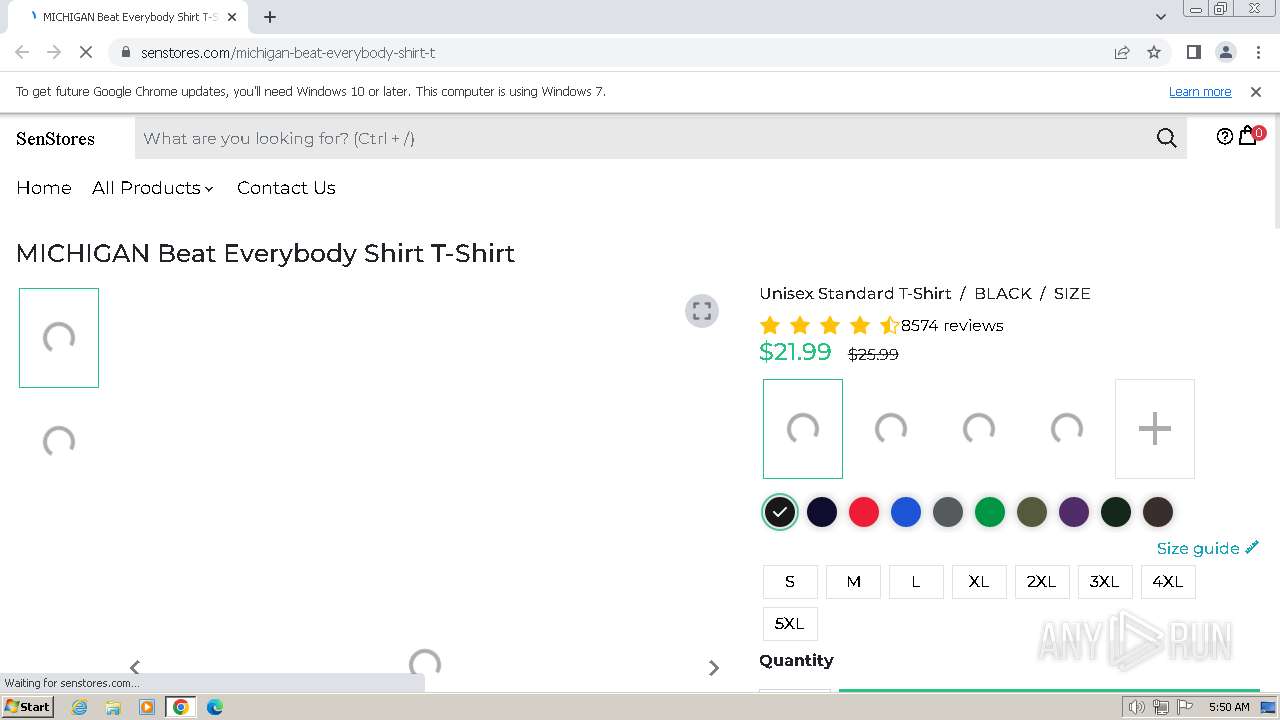
Task: Select size M
Action: point(853,582)
